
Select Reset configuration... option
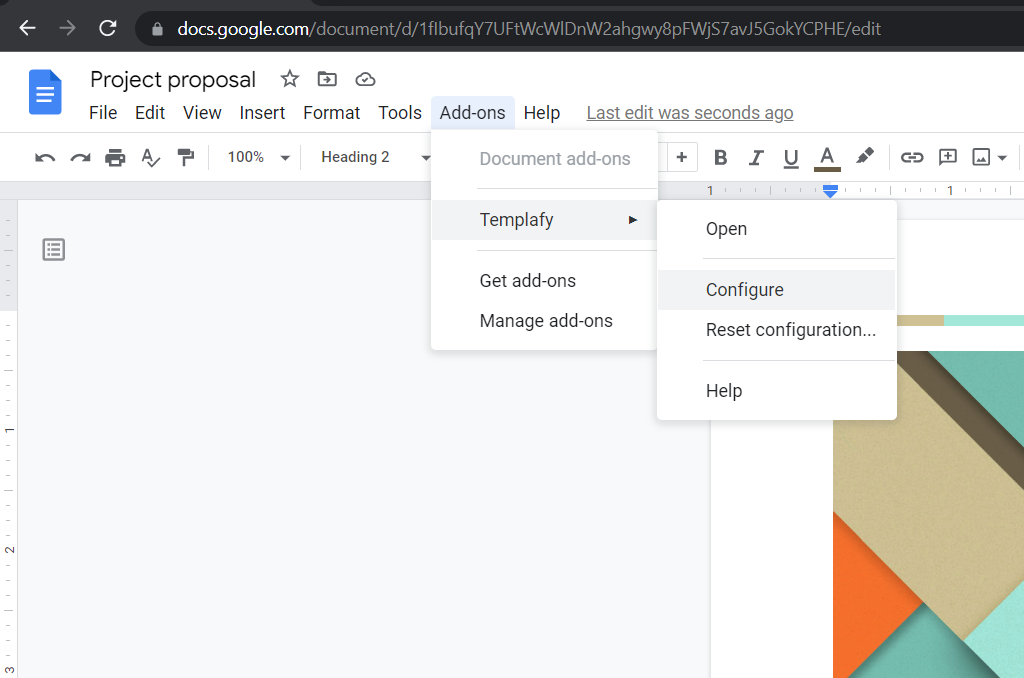point(776,330)
